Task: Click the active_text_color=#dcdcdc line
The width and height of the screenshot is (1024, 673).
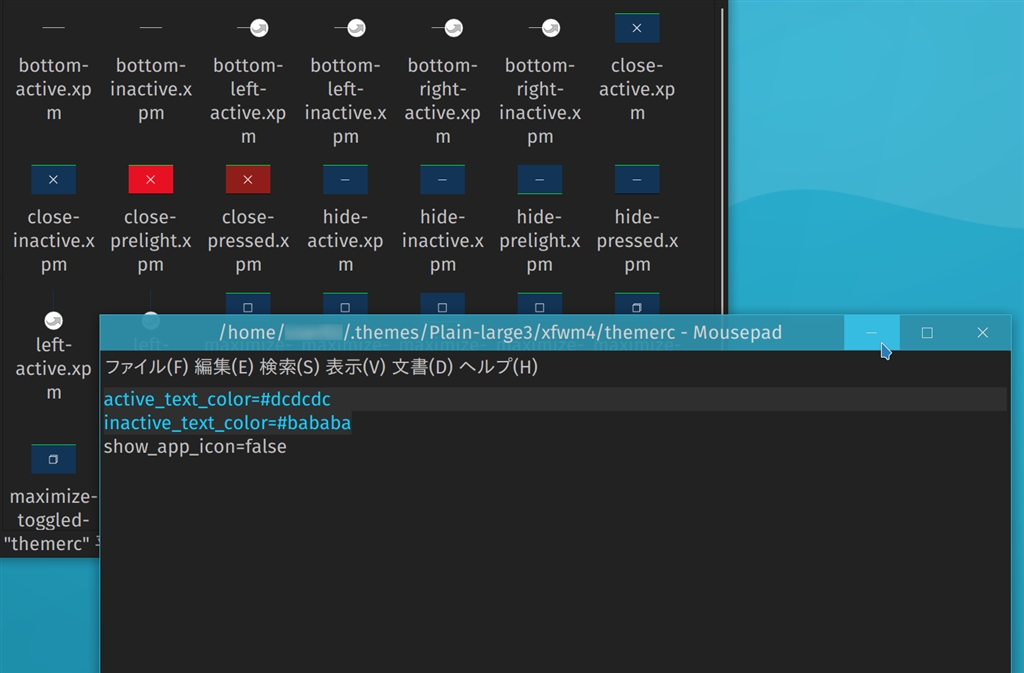Action: point(555,399)
